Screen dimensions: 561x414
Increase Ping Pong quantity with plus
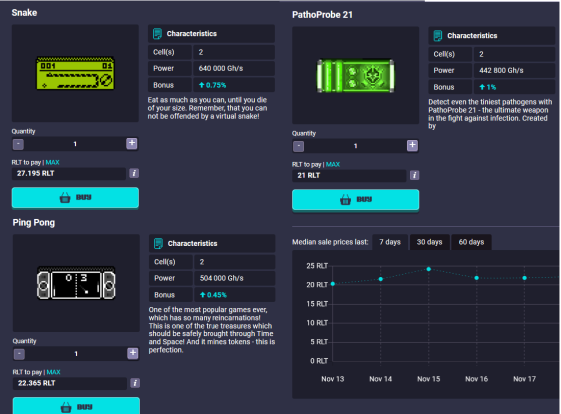pos(133,353)
